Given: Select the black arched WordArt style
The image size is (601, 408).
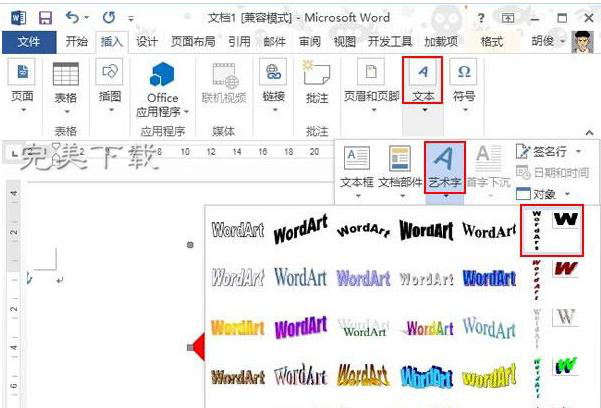Looking at the screenshot, I should click(363, 230).
